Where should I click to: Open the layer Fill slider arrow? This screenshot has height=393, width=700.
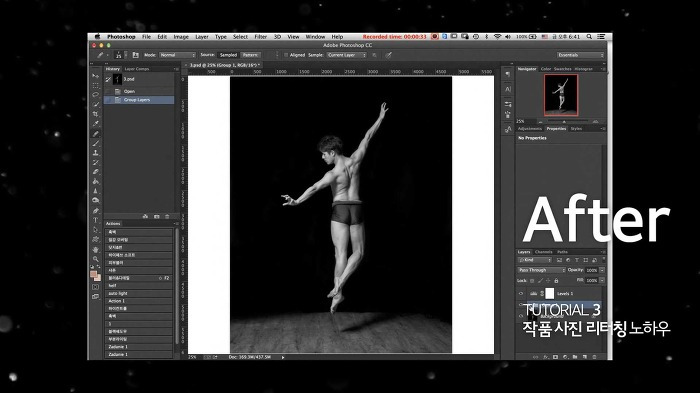(602, 280)
